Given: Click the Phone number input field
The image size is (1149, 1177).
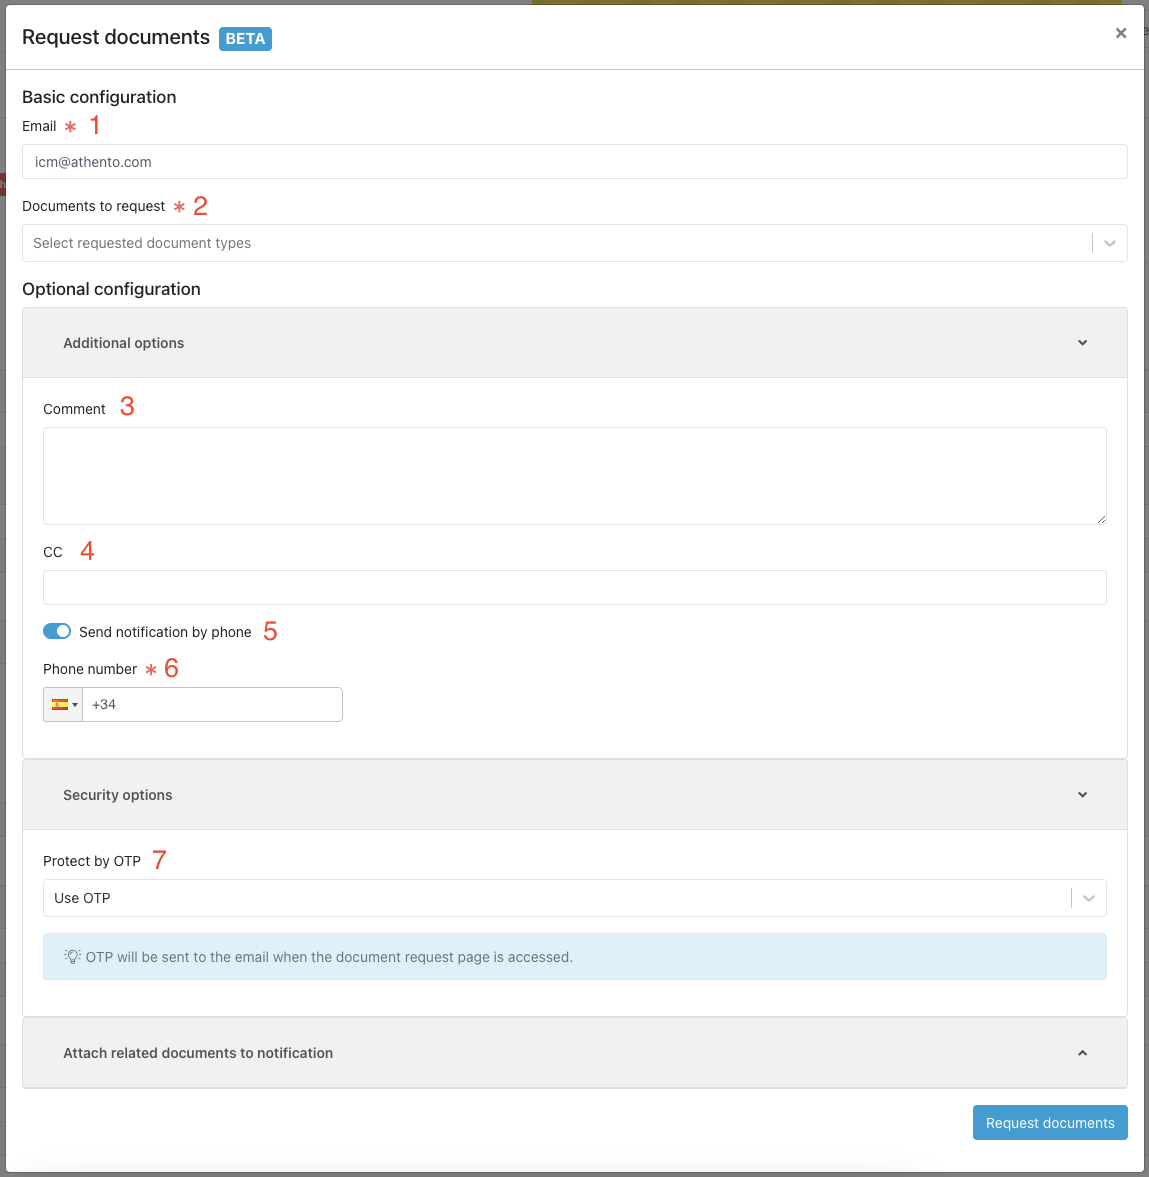Looking at the screenshot, I should pos(212,705).
